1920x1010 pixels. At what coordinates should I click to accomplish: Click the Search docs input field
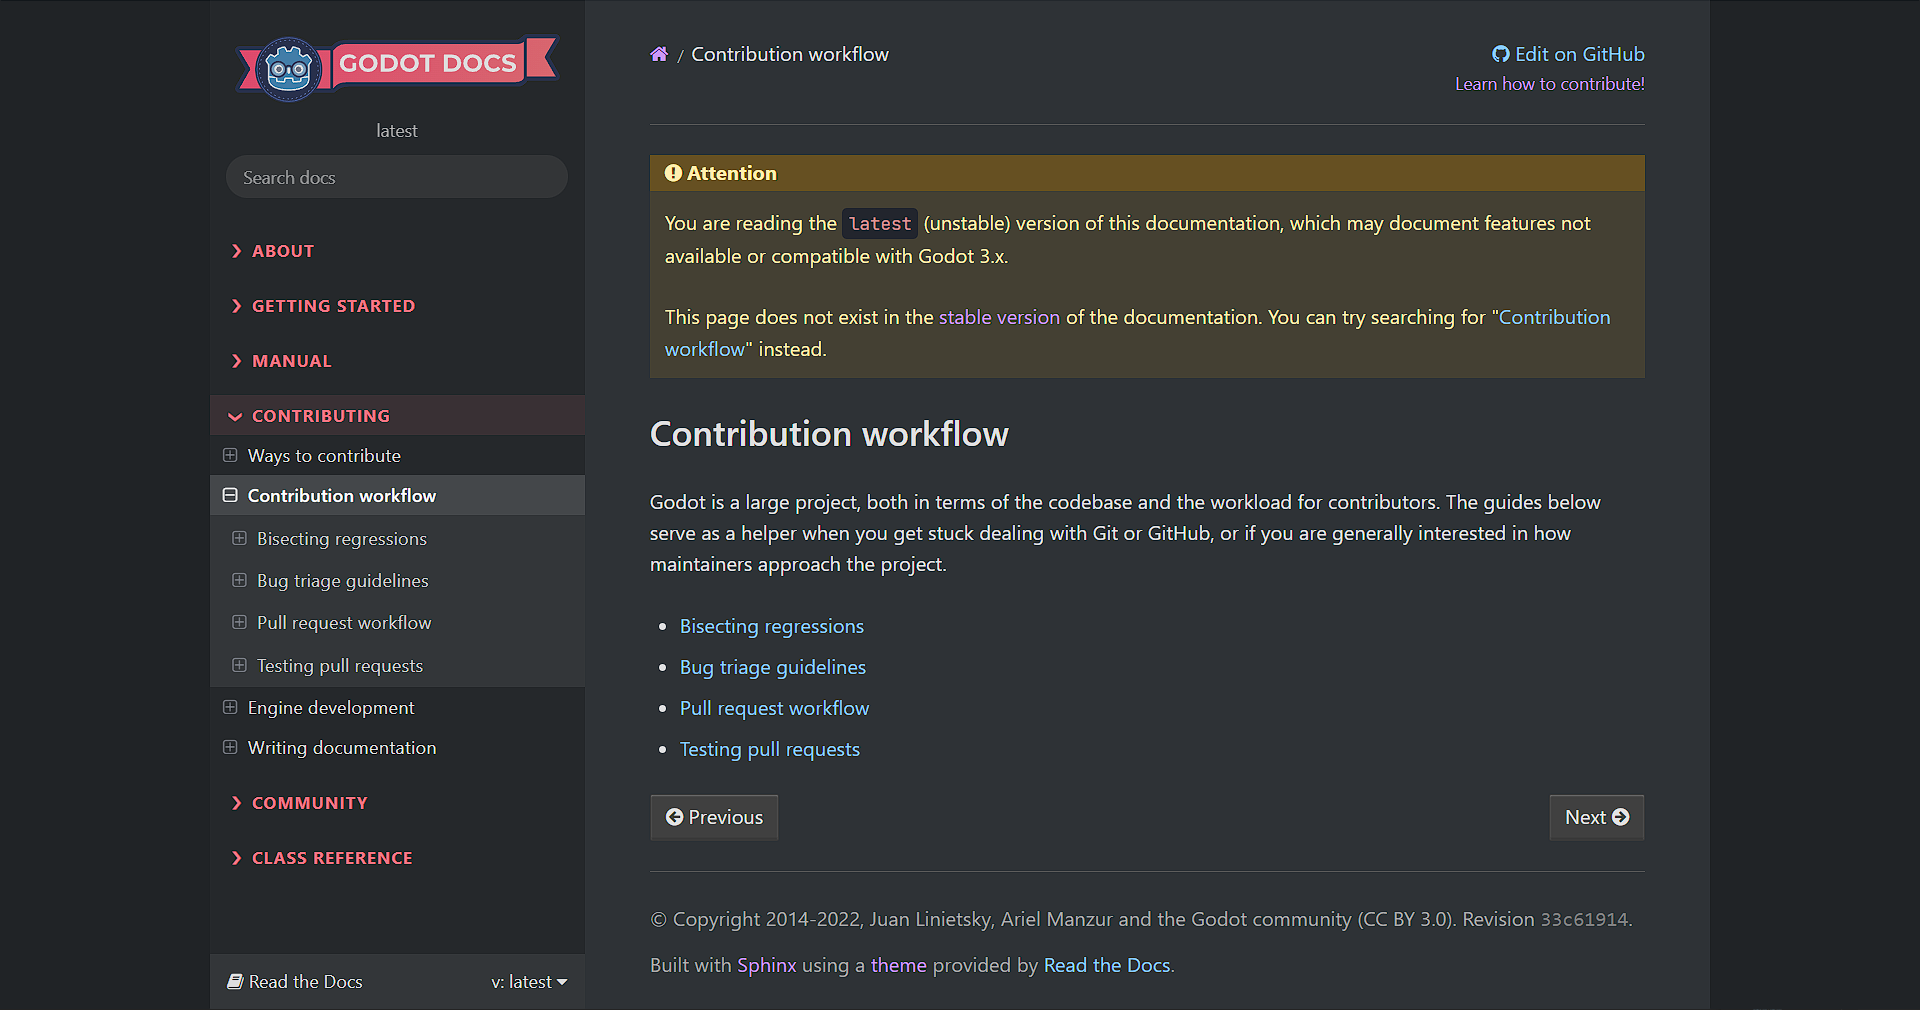[x=397, y=177]
